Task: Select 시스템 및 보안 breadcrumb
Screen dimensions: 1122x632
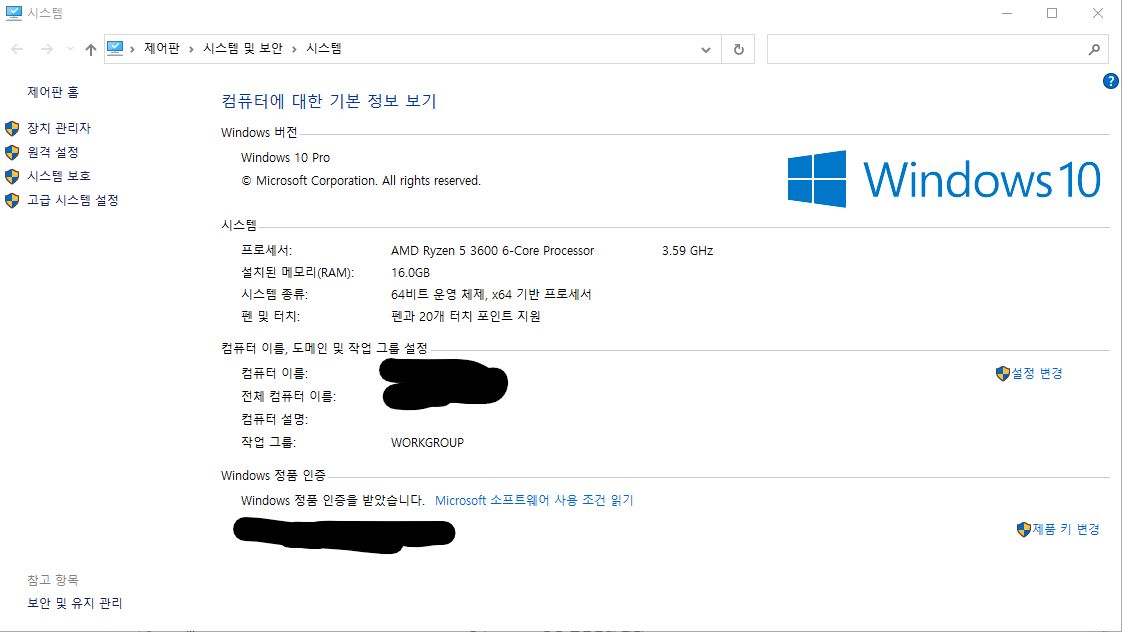Action: click(x=243, y=48)
